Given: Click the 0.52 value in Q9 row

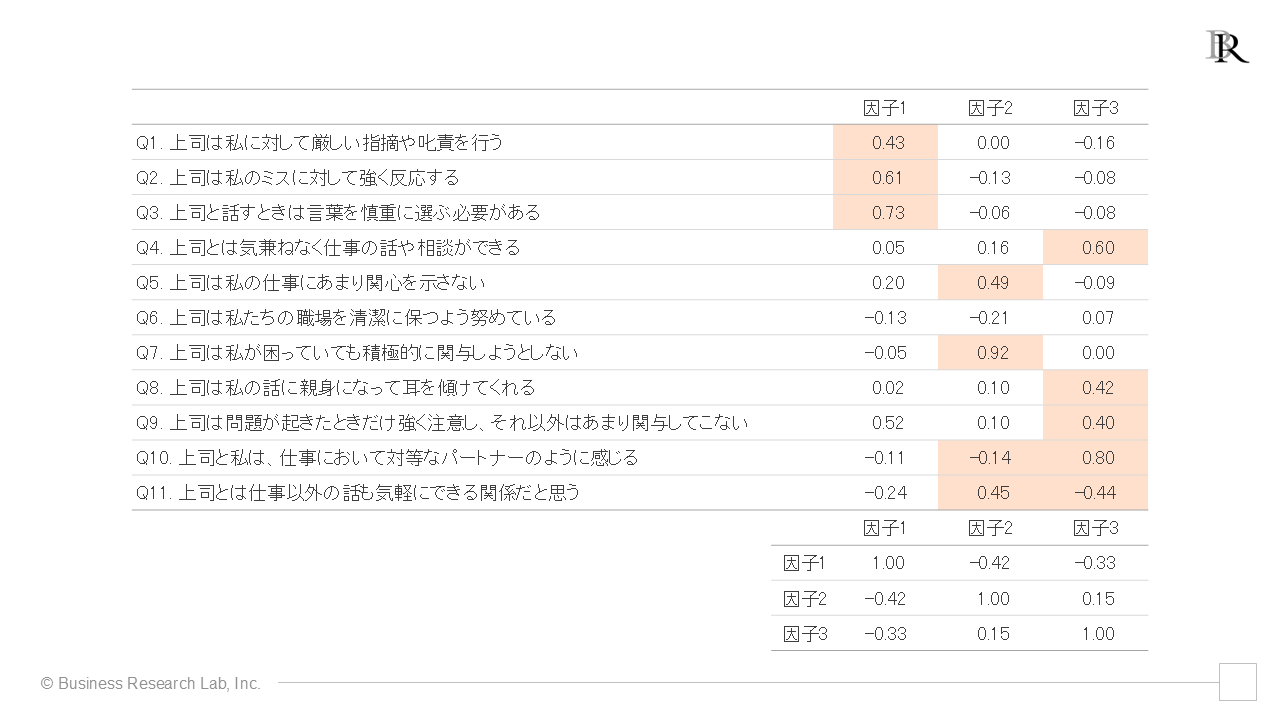Looking at the screenshot, I should 888,423.
